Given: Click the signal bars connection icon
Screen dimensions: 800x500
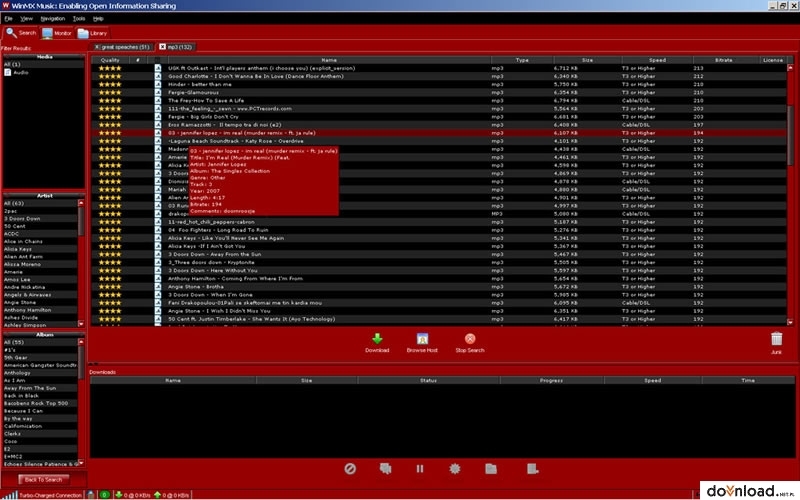Looking at the screenshot, I should click(x=10, y=494).
